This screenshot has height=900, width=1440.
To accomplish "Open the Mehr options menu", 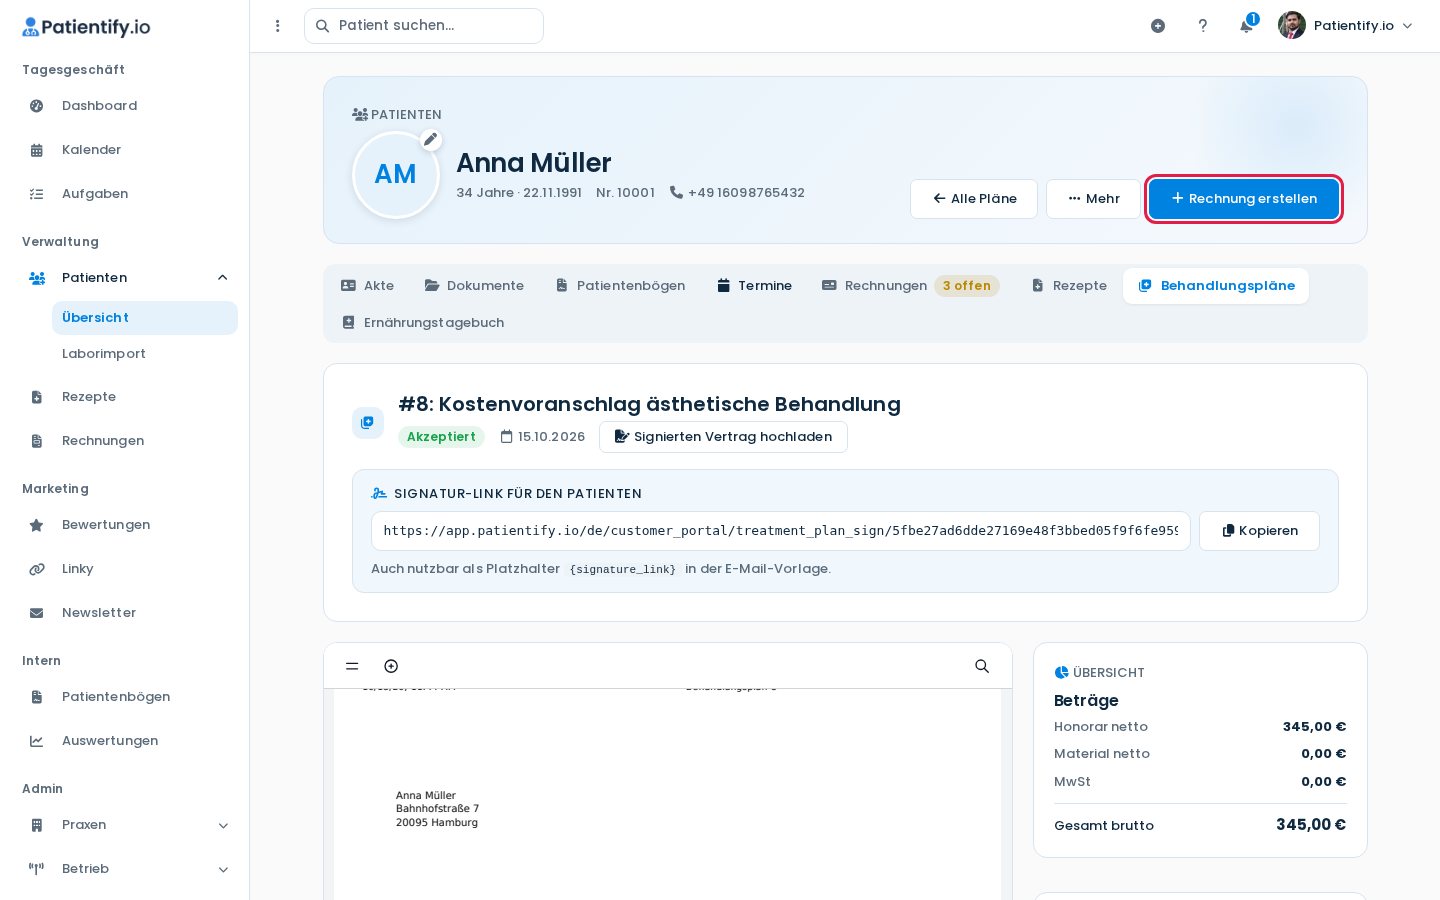I will pyautogui.click(x=1093, y=199).
